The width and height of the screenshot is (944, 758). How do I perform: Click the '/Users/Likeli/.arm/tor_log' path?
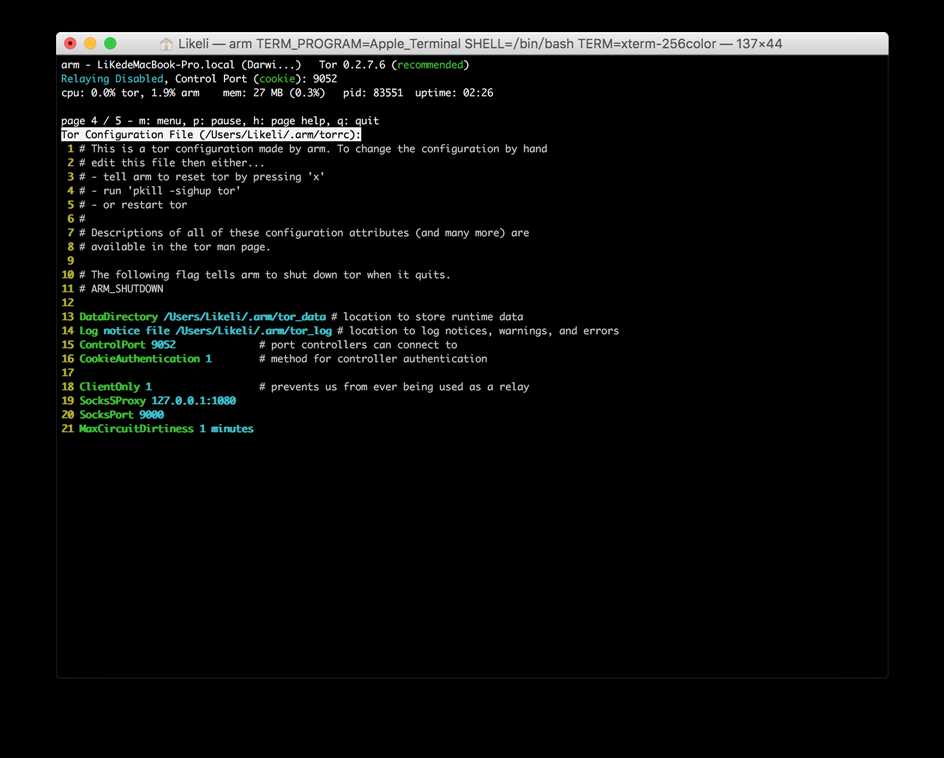(x=253, y=331)
